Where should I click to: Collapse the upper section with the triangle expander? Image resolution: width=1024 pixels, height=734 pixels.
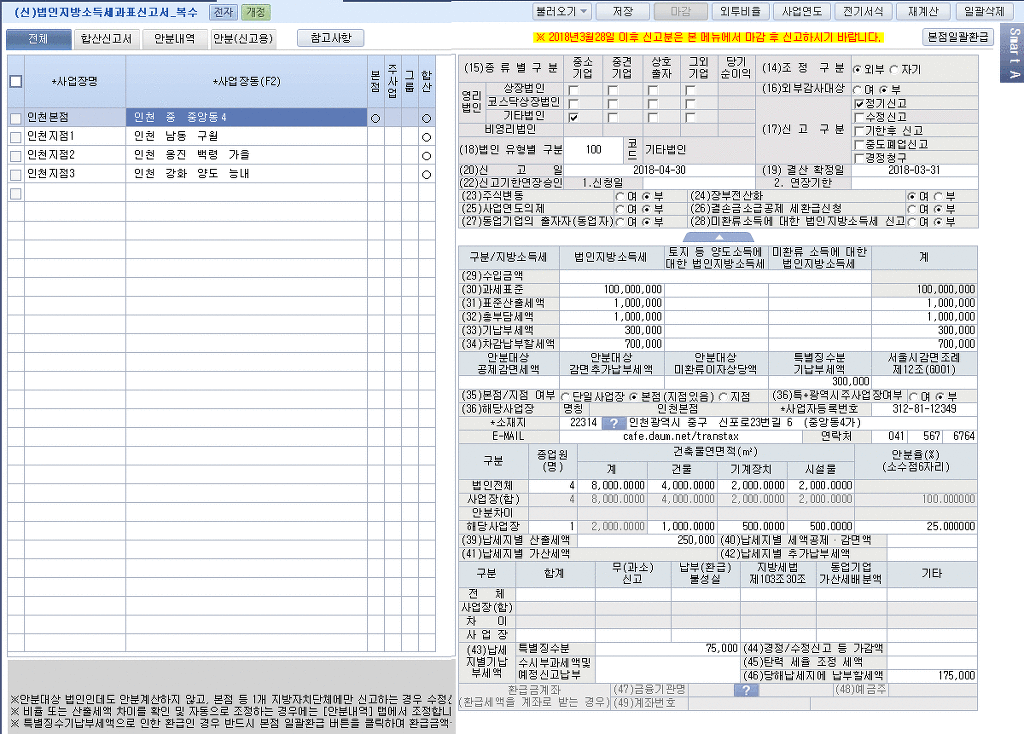coord(718,237)
